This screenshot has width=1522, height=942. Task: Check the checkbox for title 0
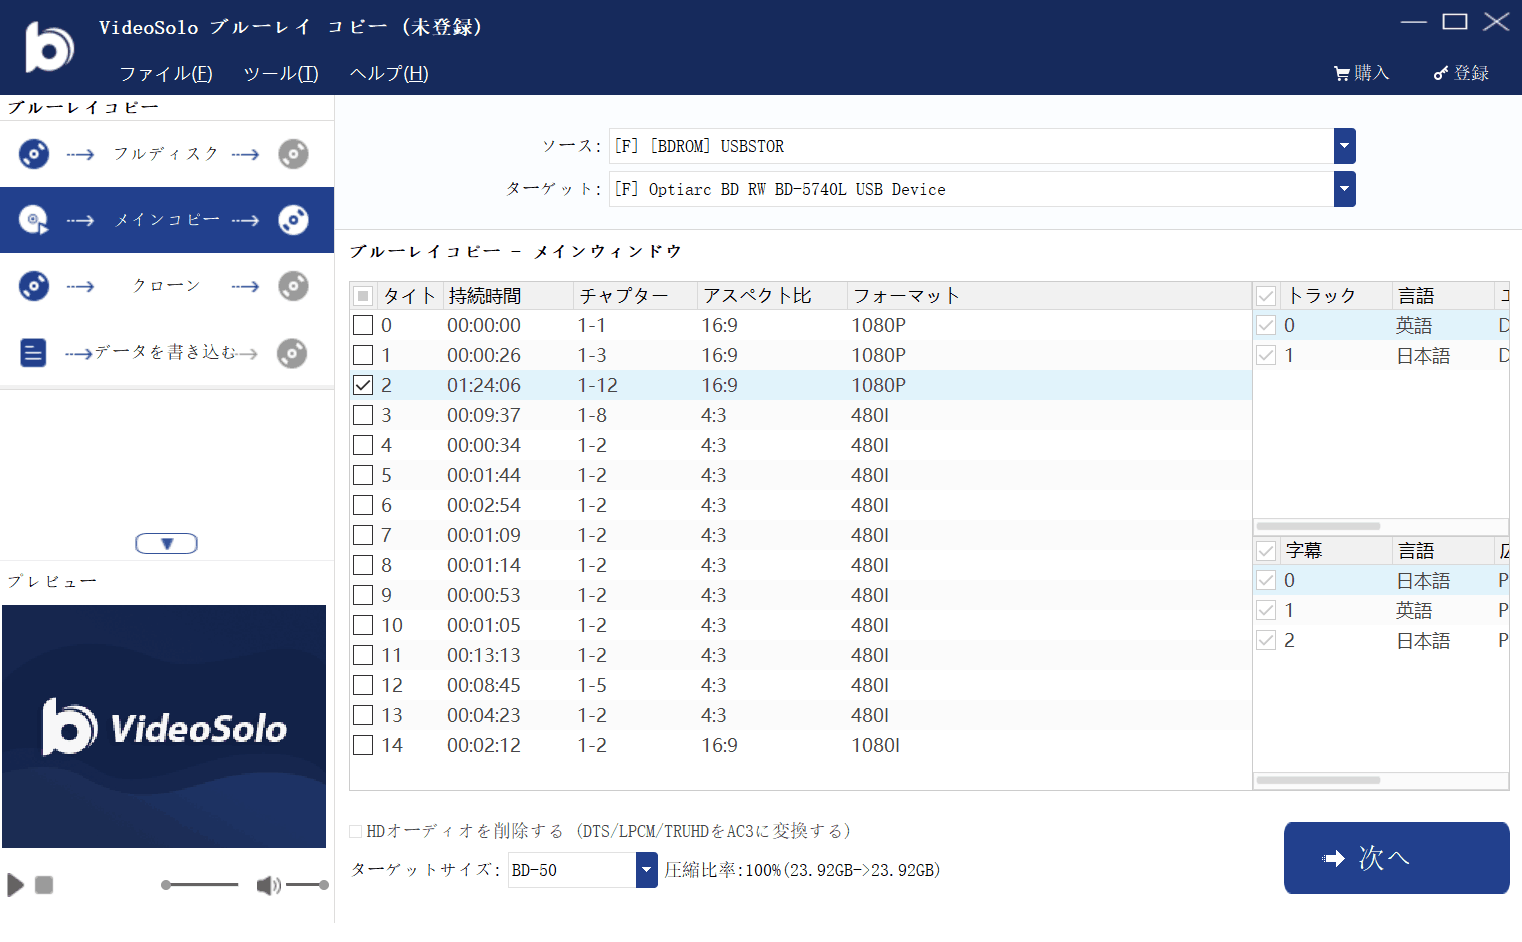[x=363, y=325]
